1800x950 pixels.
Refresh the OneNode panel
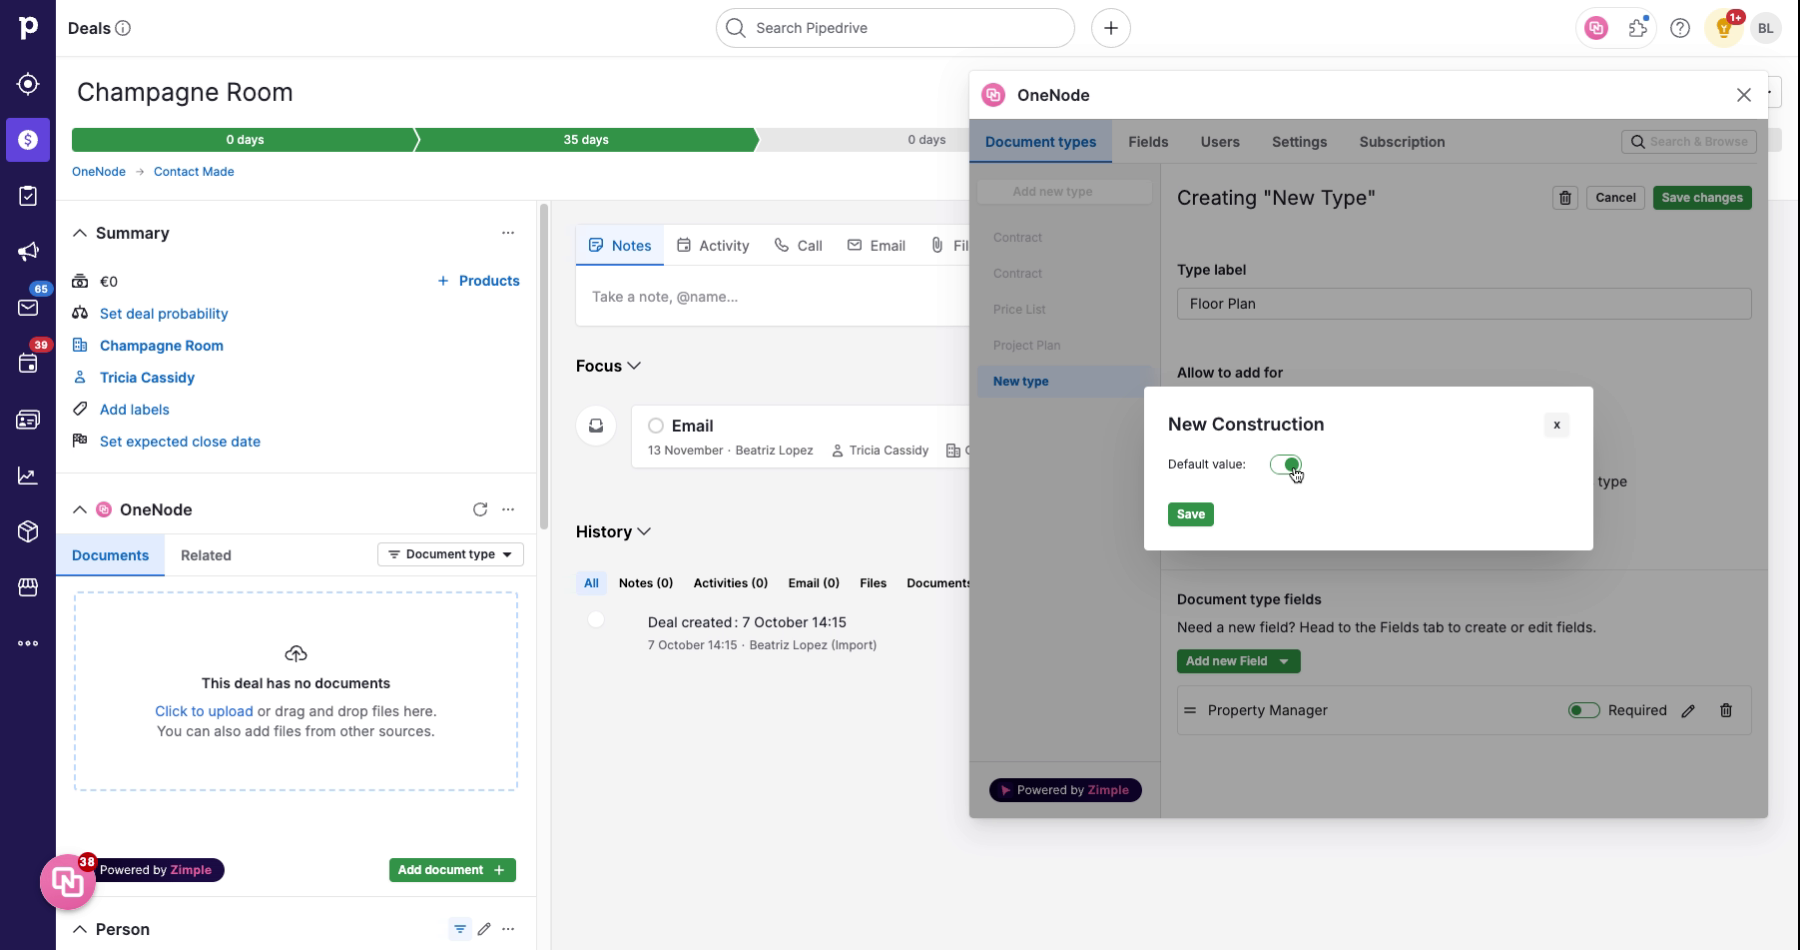pos(480,509)
